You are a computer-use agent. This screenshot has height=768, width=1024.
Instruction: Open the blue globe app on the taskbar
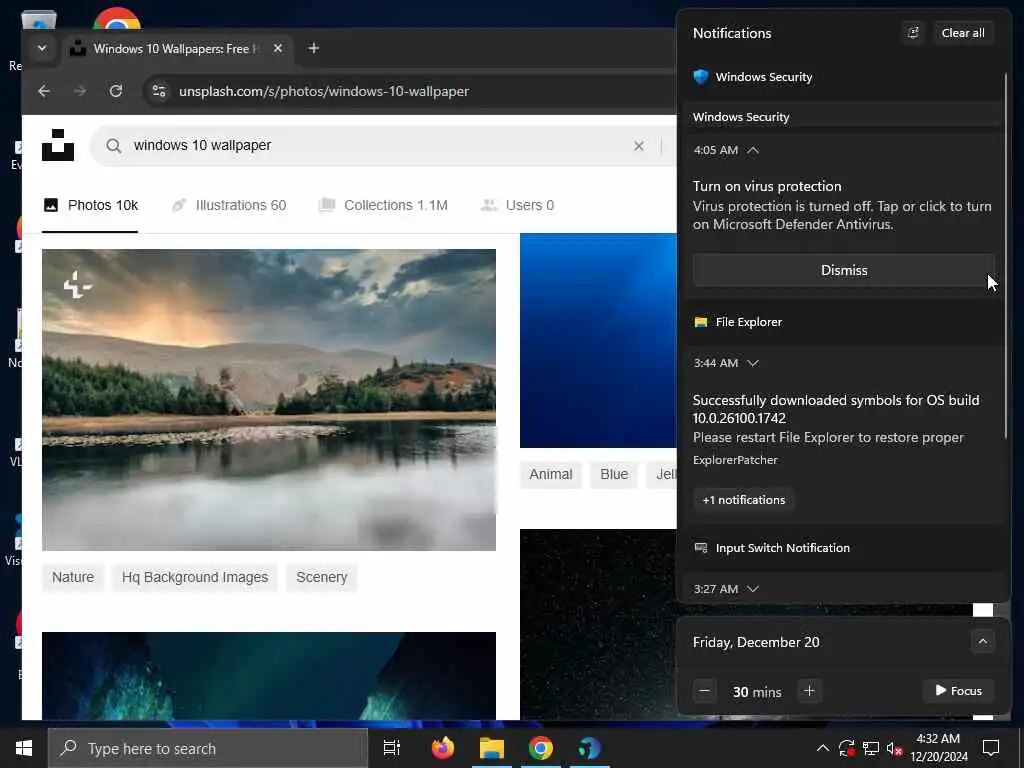pyautogui.click(x=590, y=748)
